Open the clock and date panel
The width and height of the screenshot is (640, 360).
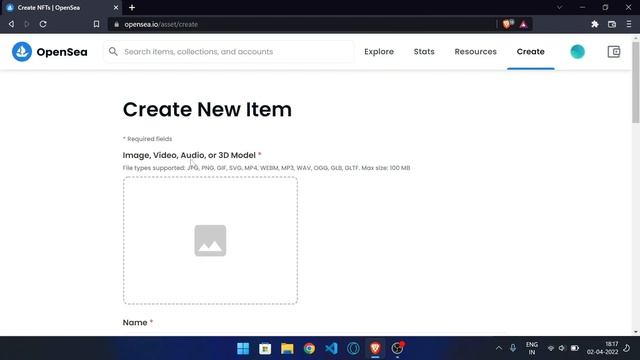(x=603, y=348)
